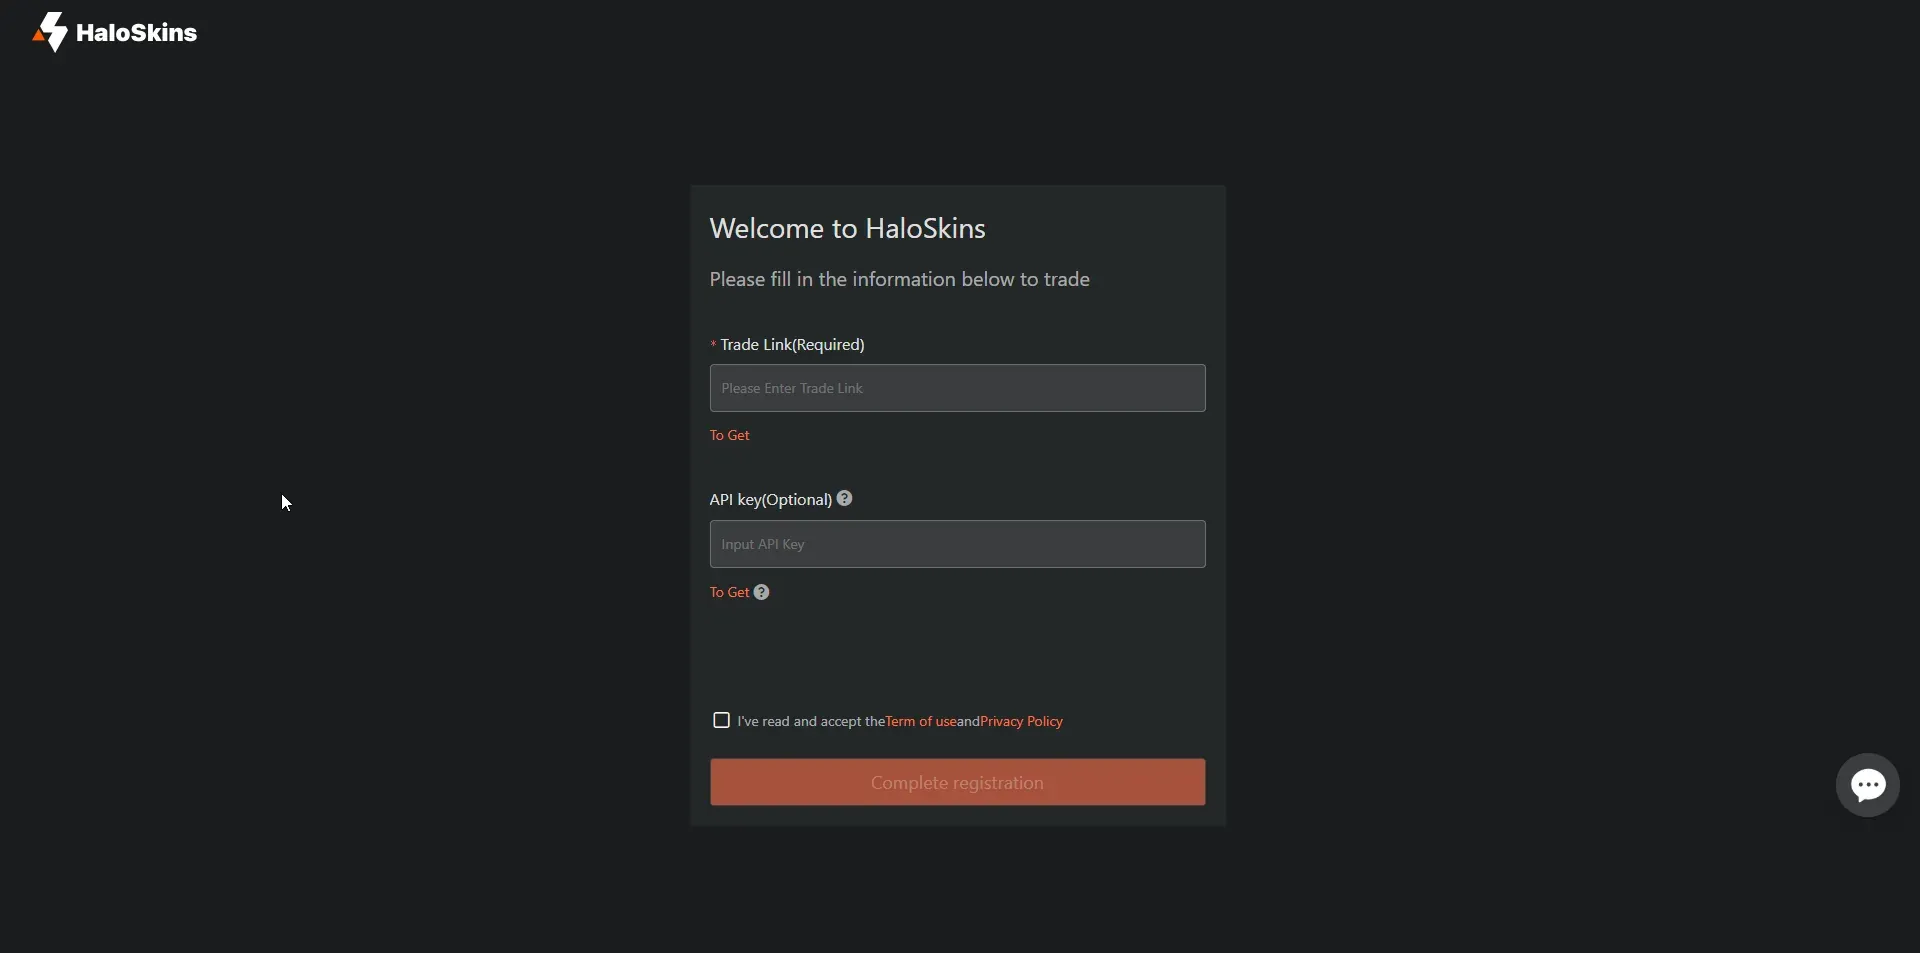Focus the Trade Link input field
This screenshot has height=953, width=1920.
click(958, 389)
